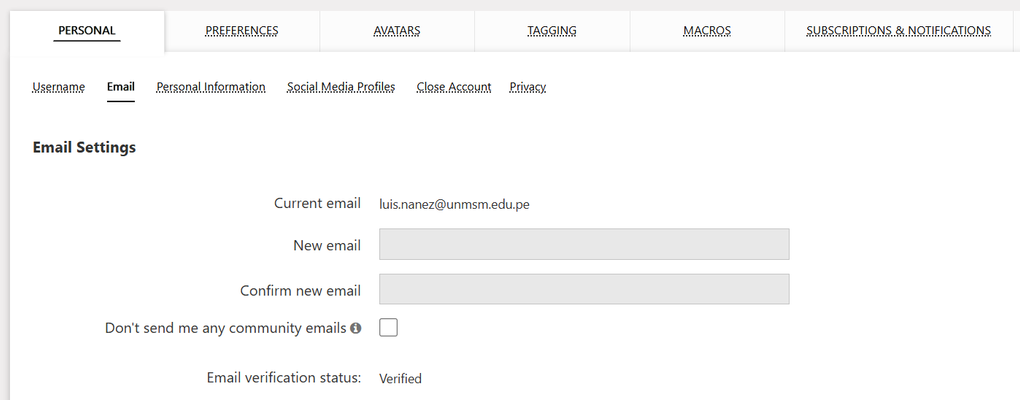Click the "Don't send me any community emails" label
This screenshot has width=1020, height=400.
click(x=226, y=328)
